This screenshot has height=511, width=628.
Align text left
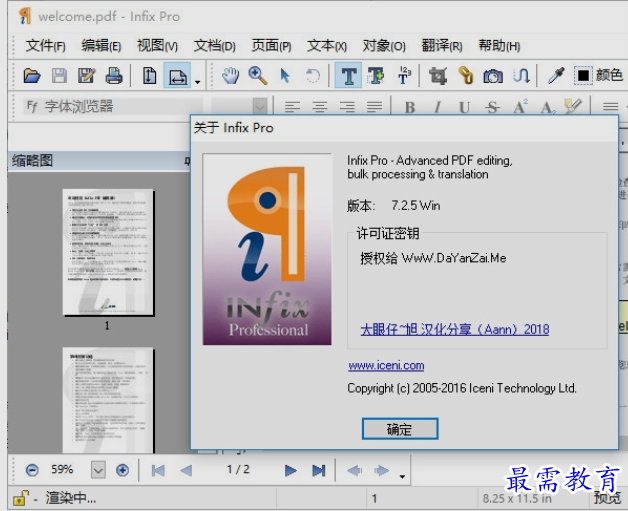[x=292, y=107]
